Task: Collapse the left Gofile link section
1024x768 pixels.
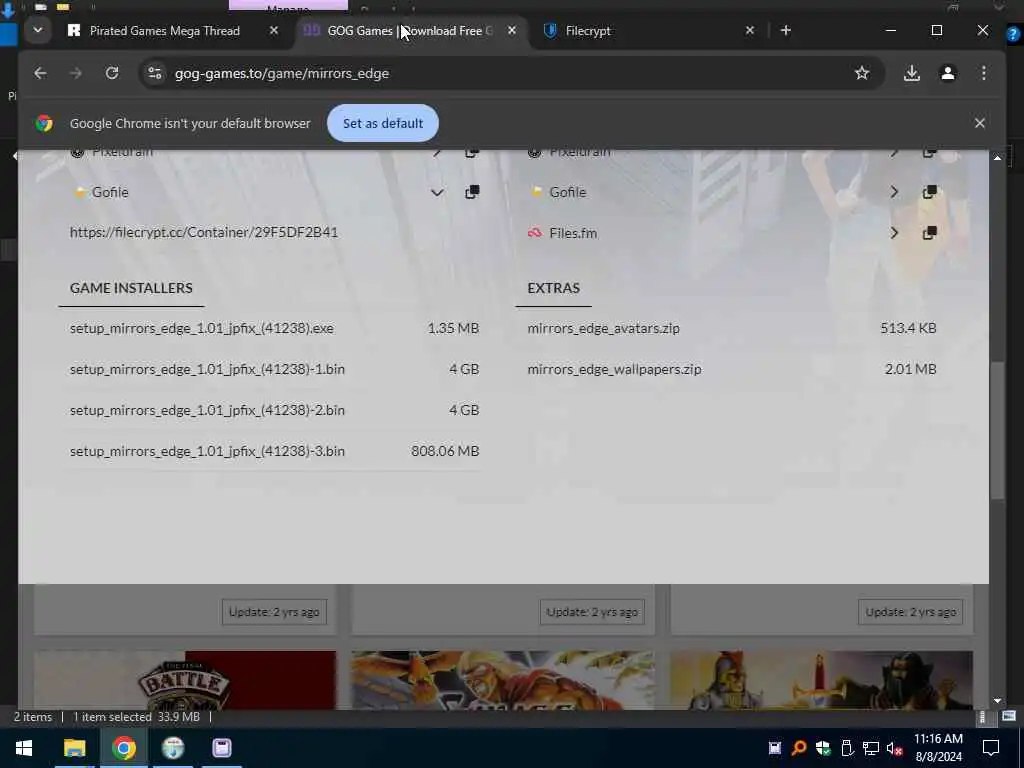Action: coord(437,192)
